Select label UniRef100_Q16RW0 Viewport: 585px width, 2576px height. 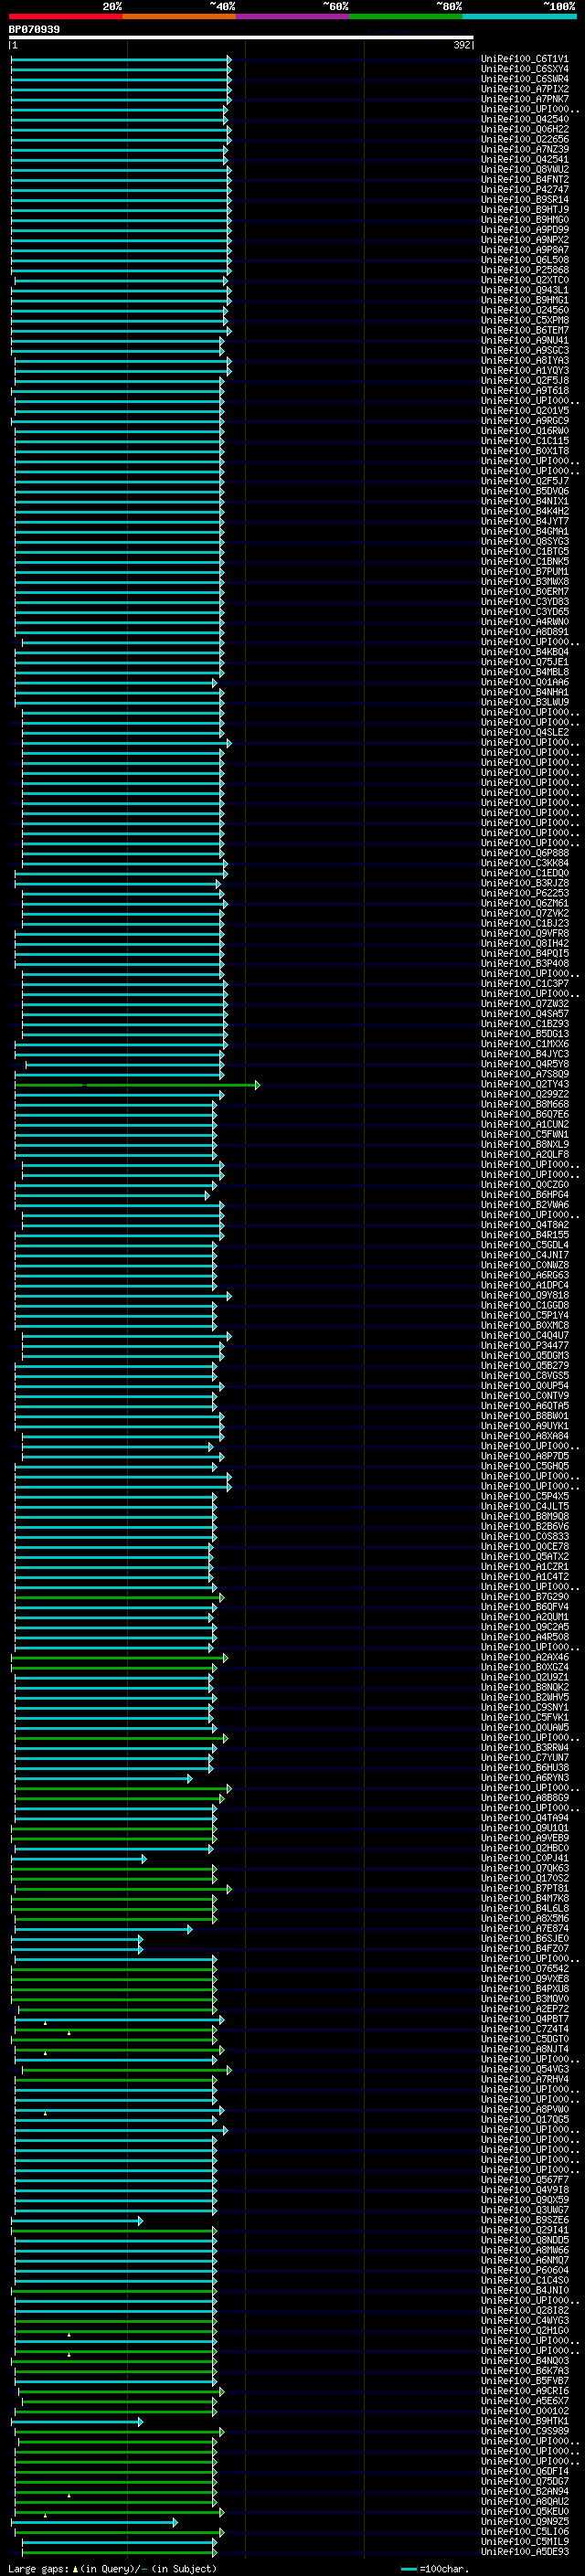(x=525, y=431)
